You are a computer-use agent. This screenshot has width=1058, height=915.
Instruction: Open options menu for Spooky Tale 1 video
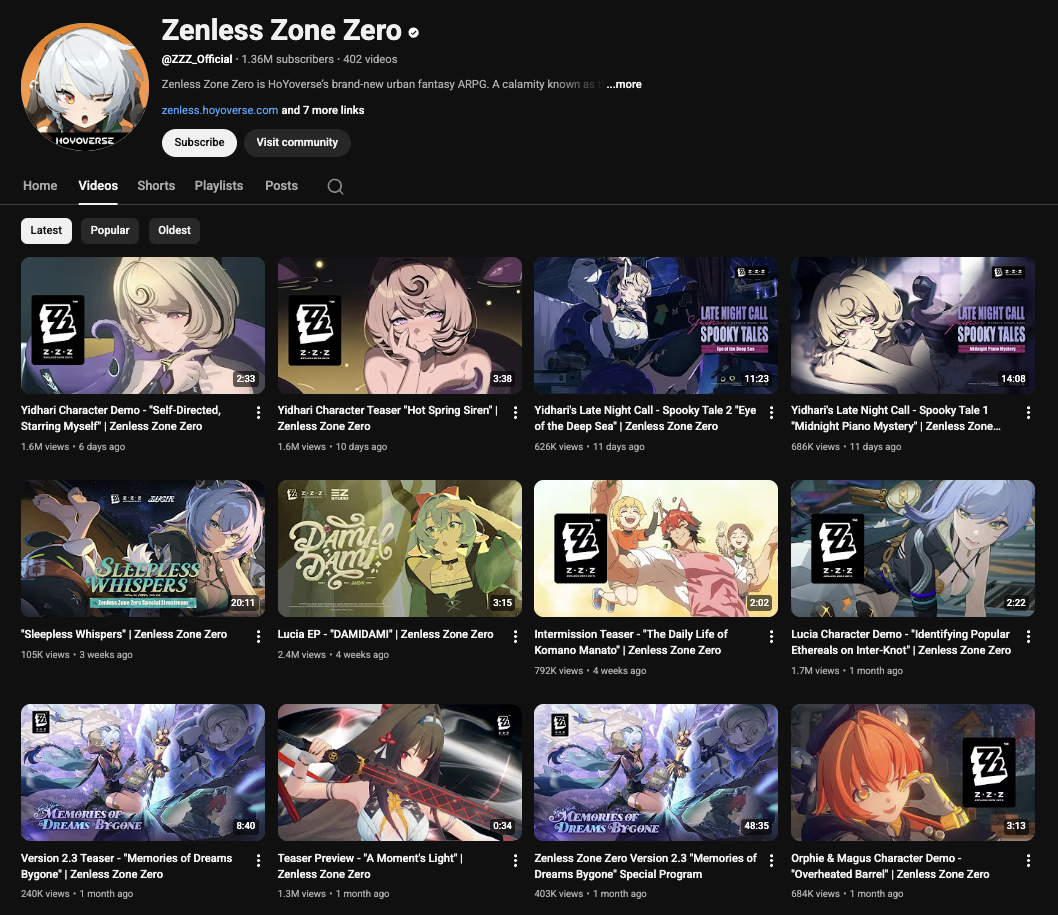(1028, 412)
